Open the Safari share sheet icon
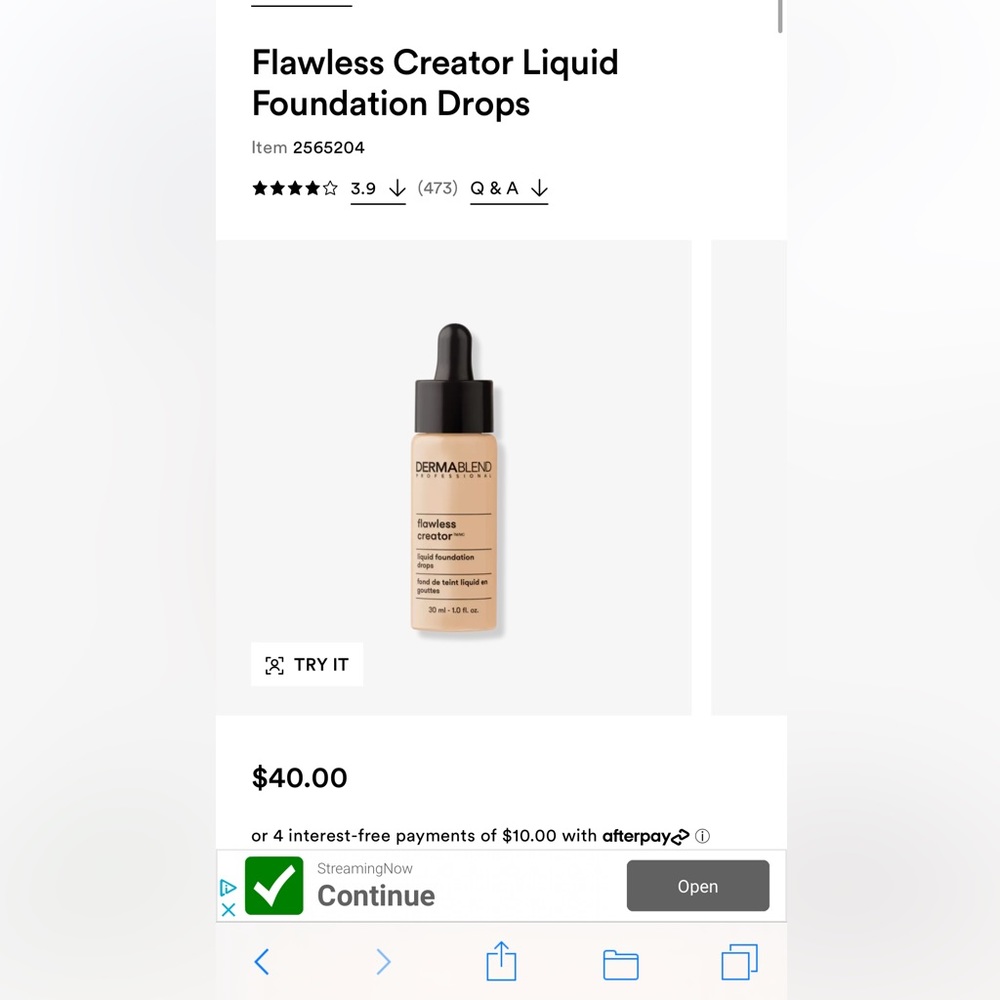Image resolution: width=1000 pixels, height=1000 pixels. click(500, 961)
